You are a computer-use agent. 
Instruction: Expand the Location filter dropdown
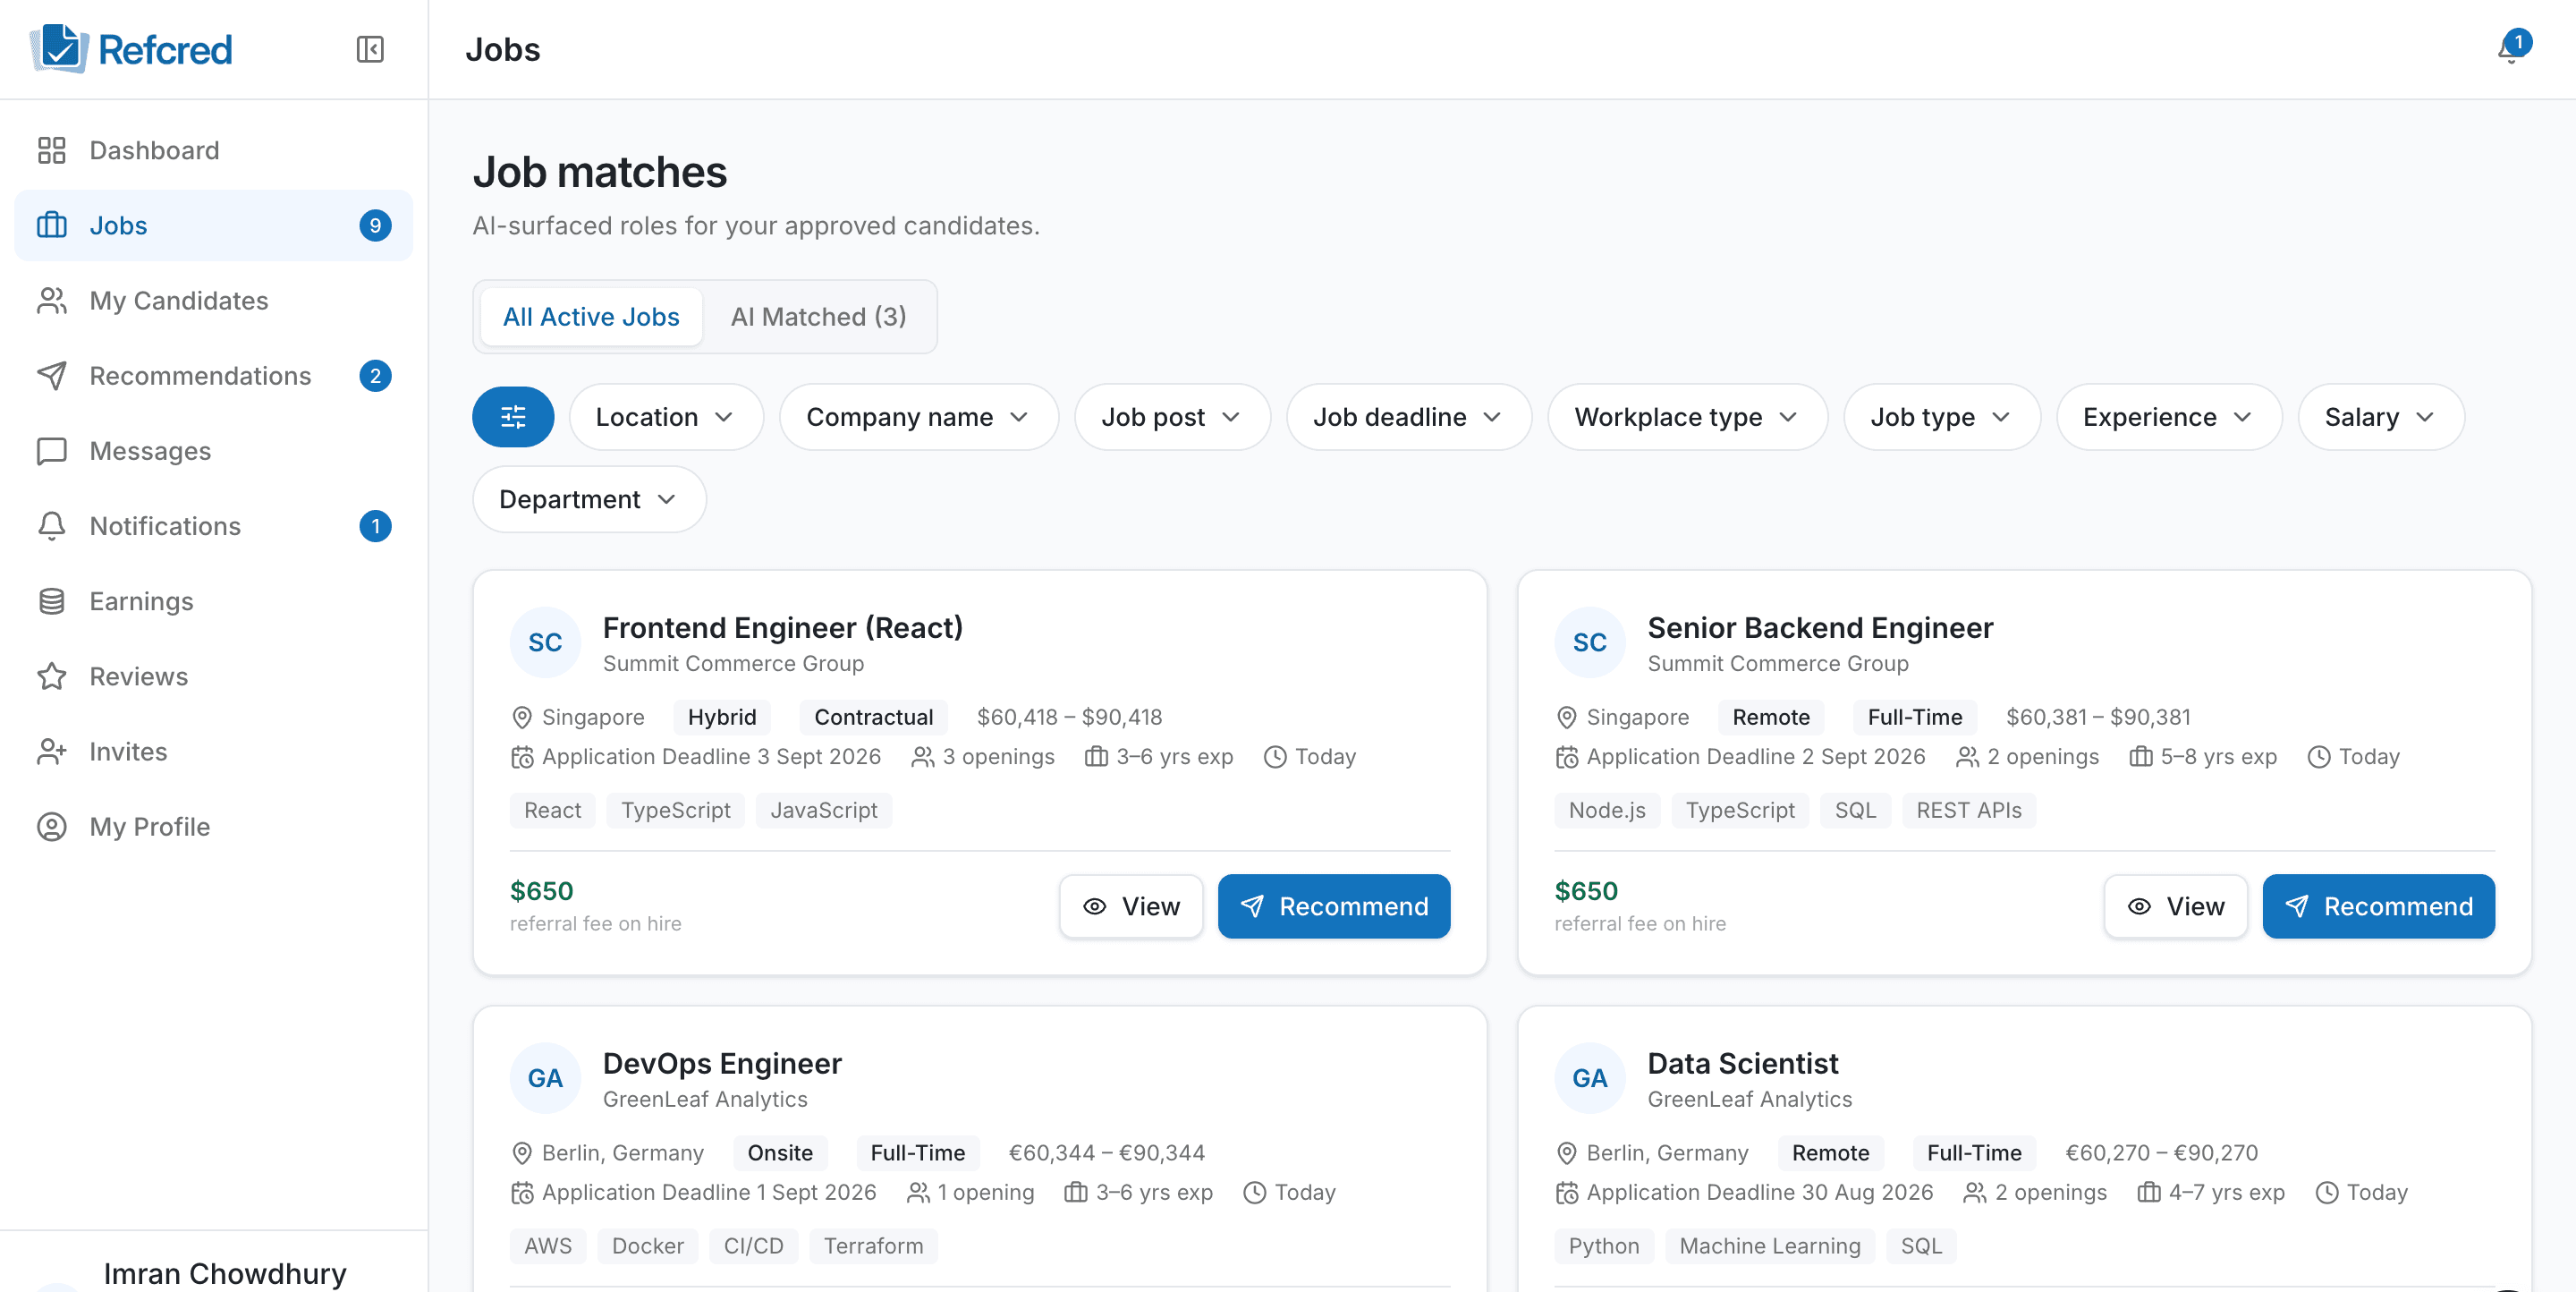(666, 417)
